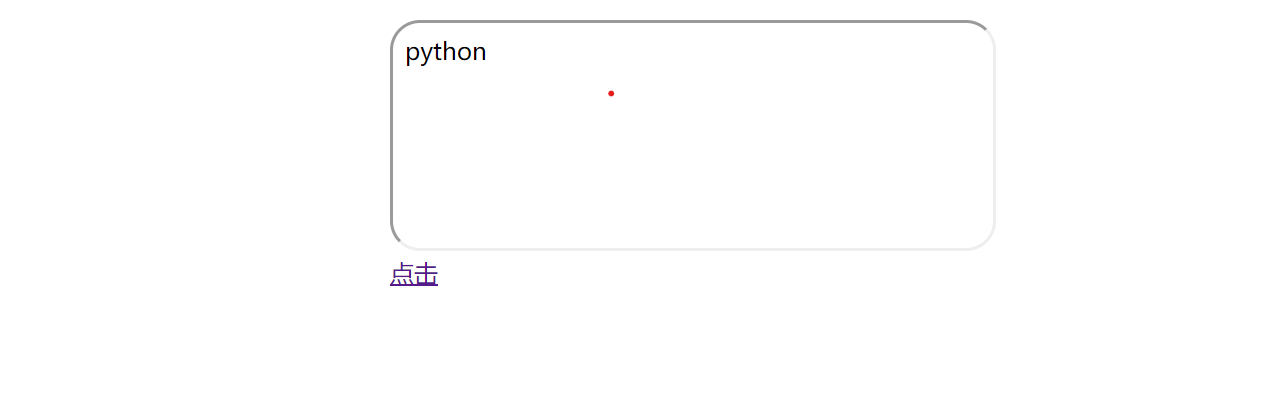This screenshot has width=1270, height=420.
Task: Place cursor before the letter p in python
Action: [405, 52]
